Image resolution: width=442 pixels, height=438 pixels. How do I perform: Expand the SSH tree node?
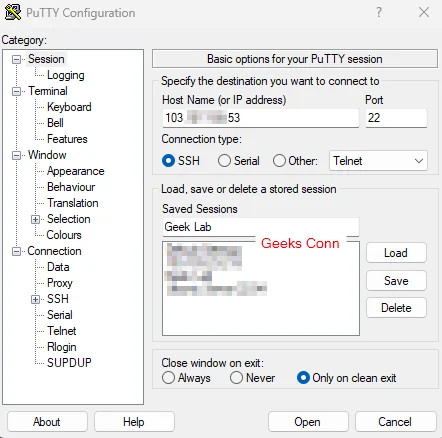35,299
